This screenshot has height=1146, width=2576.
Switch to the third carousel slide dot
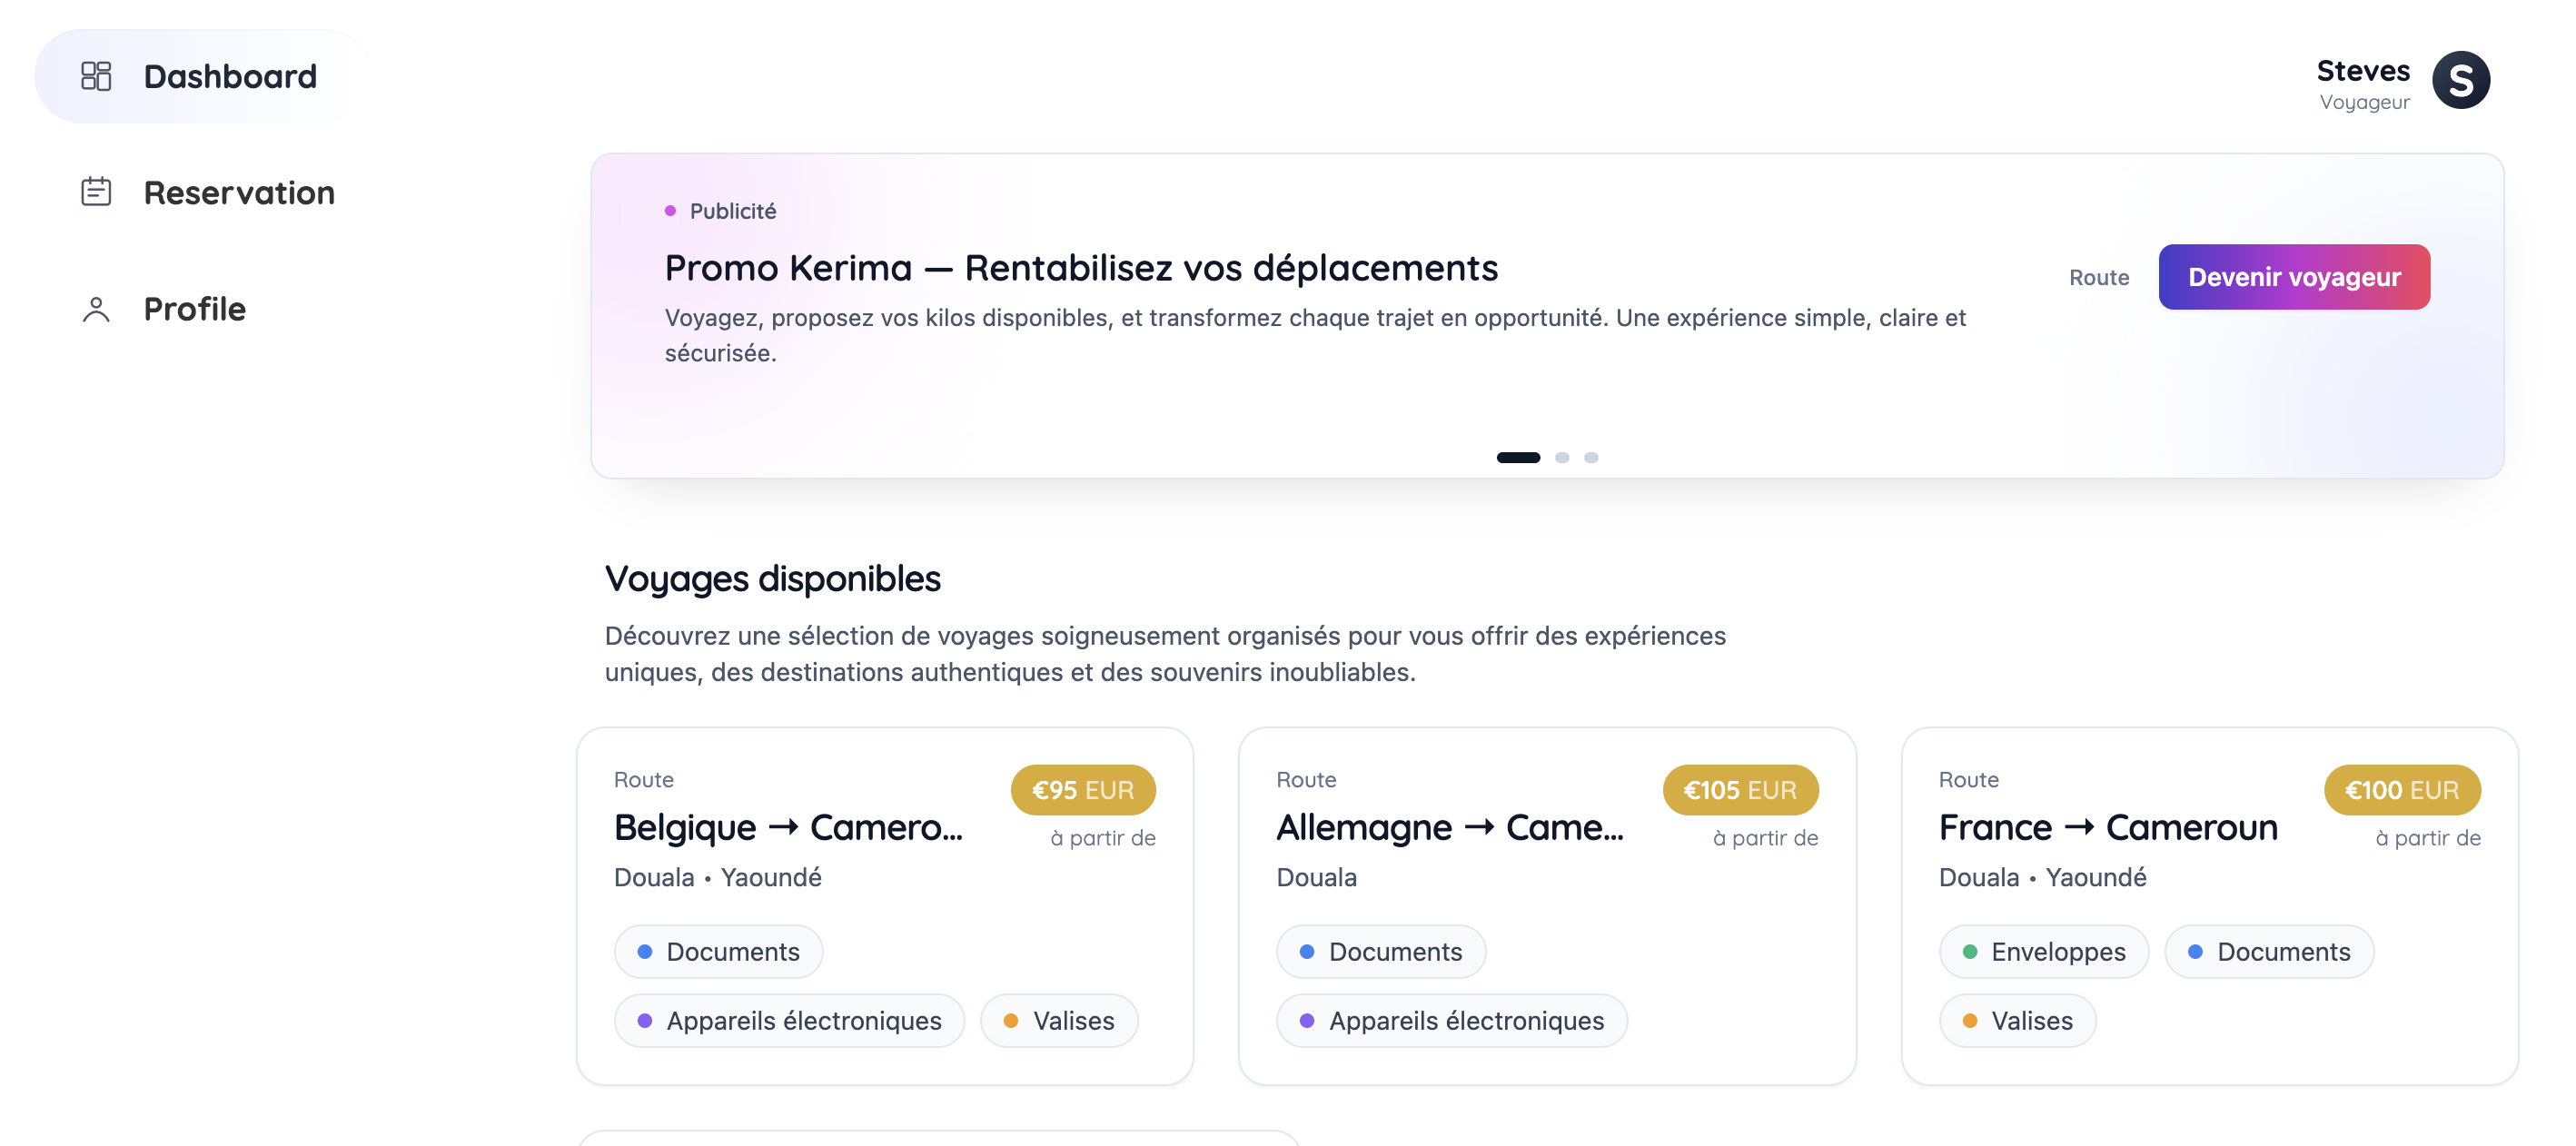click(1590, 457)
